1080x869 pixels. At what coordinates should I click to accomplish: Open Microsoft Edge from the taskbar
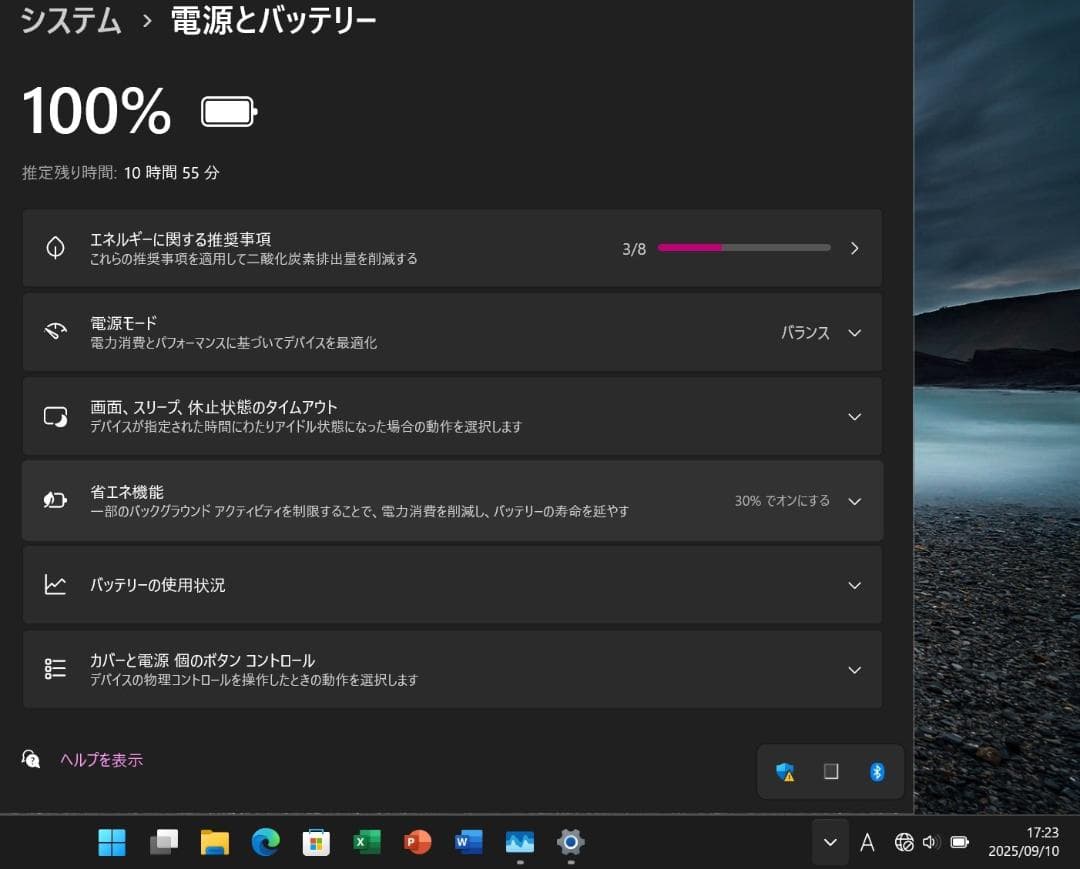[x=264, y=843]
